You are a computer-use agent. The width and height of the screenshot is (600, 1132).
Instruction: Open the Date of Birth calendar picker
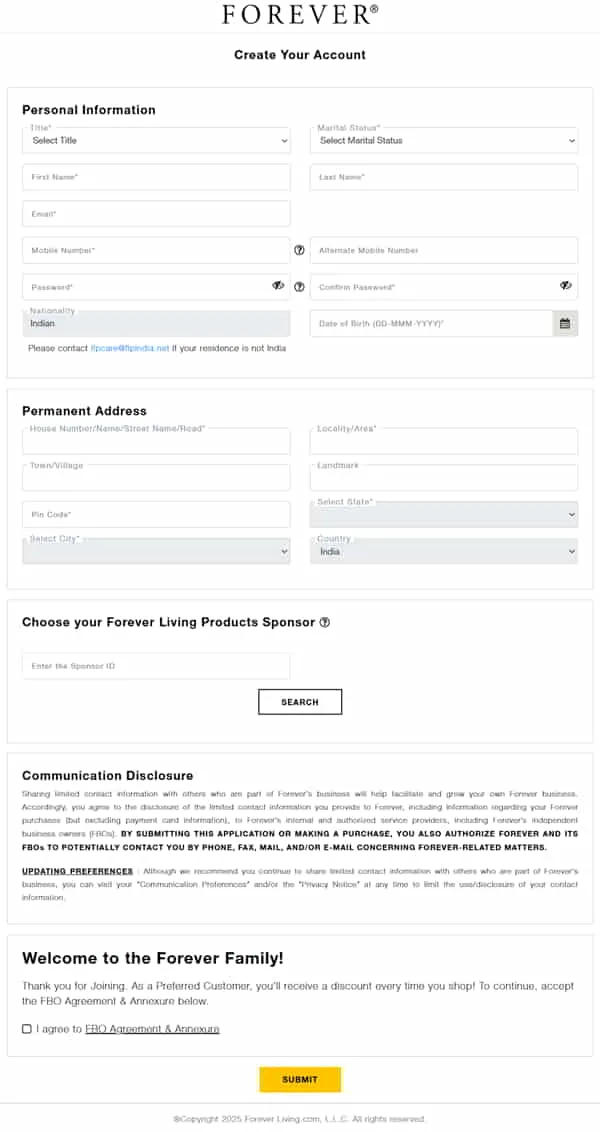click(x=565, y=323)
